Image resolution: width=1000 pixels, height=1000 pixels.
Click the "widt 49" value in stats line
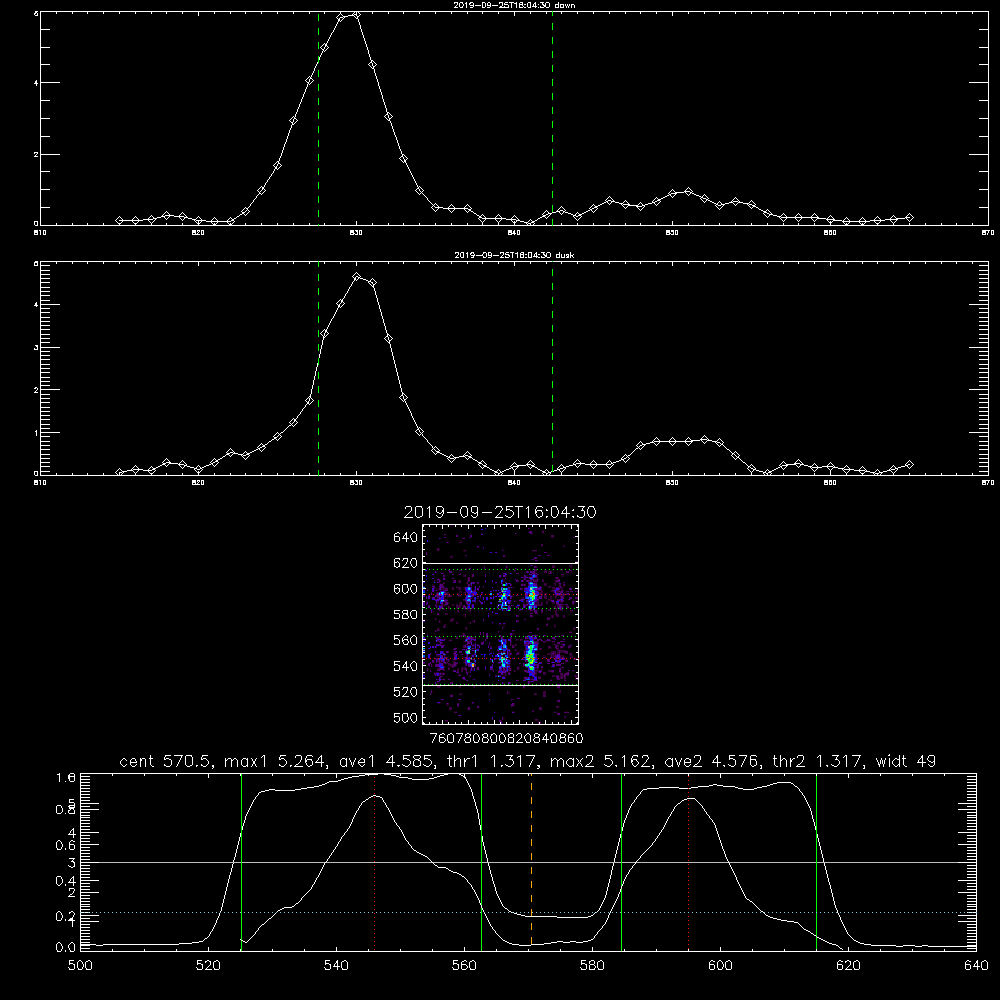click(906, 761)
